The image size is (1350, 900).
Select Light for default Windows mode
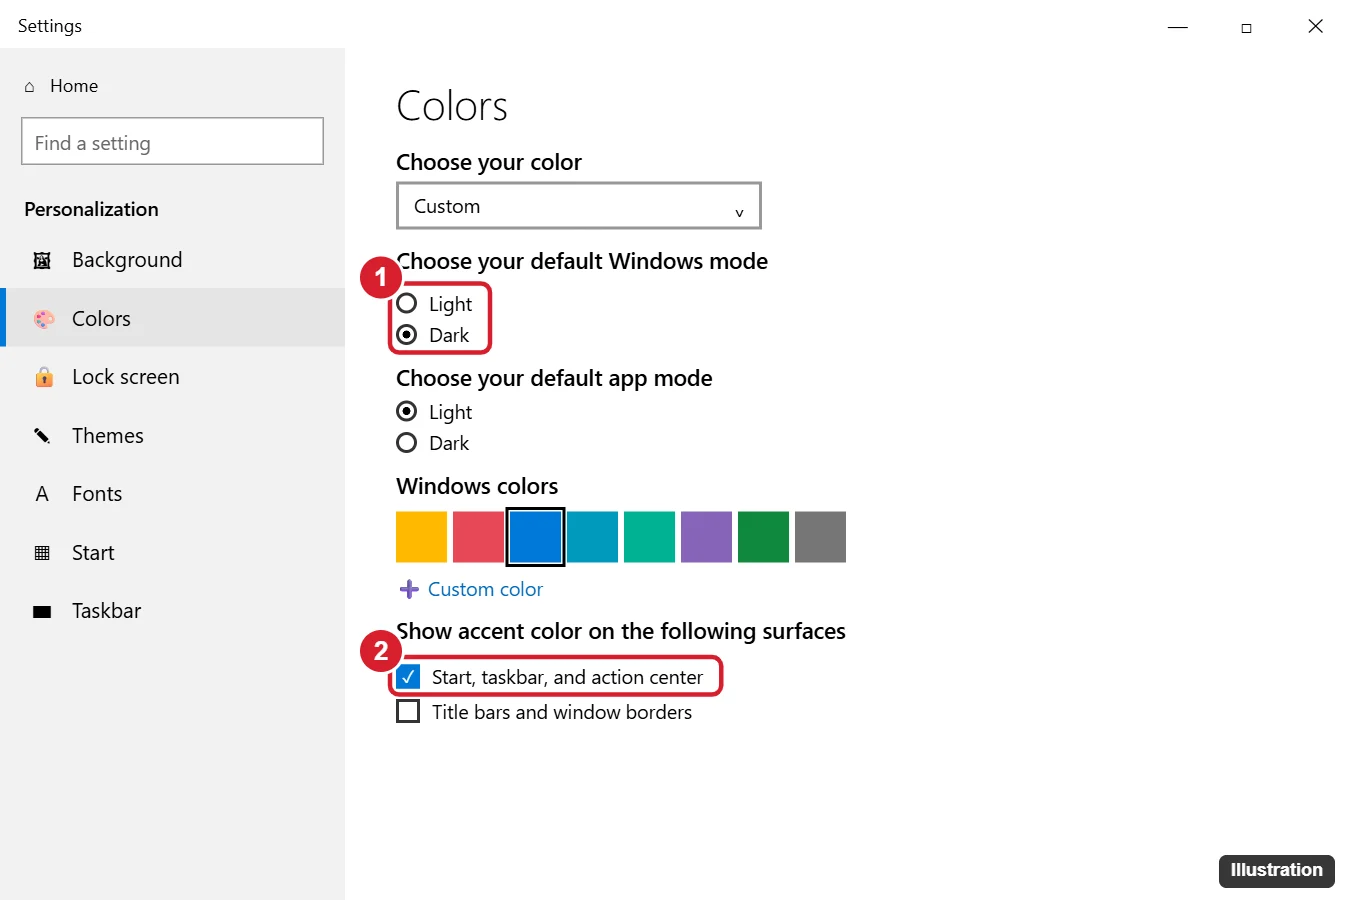(407, 304)
